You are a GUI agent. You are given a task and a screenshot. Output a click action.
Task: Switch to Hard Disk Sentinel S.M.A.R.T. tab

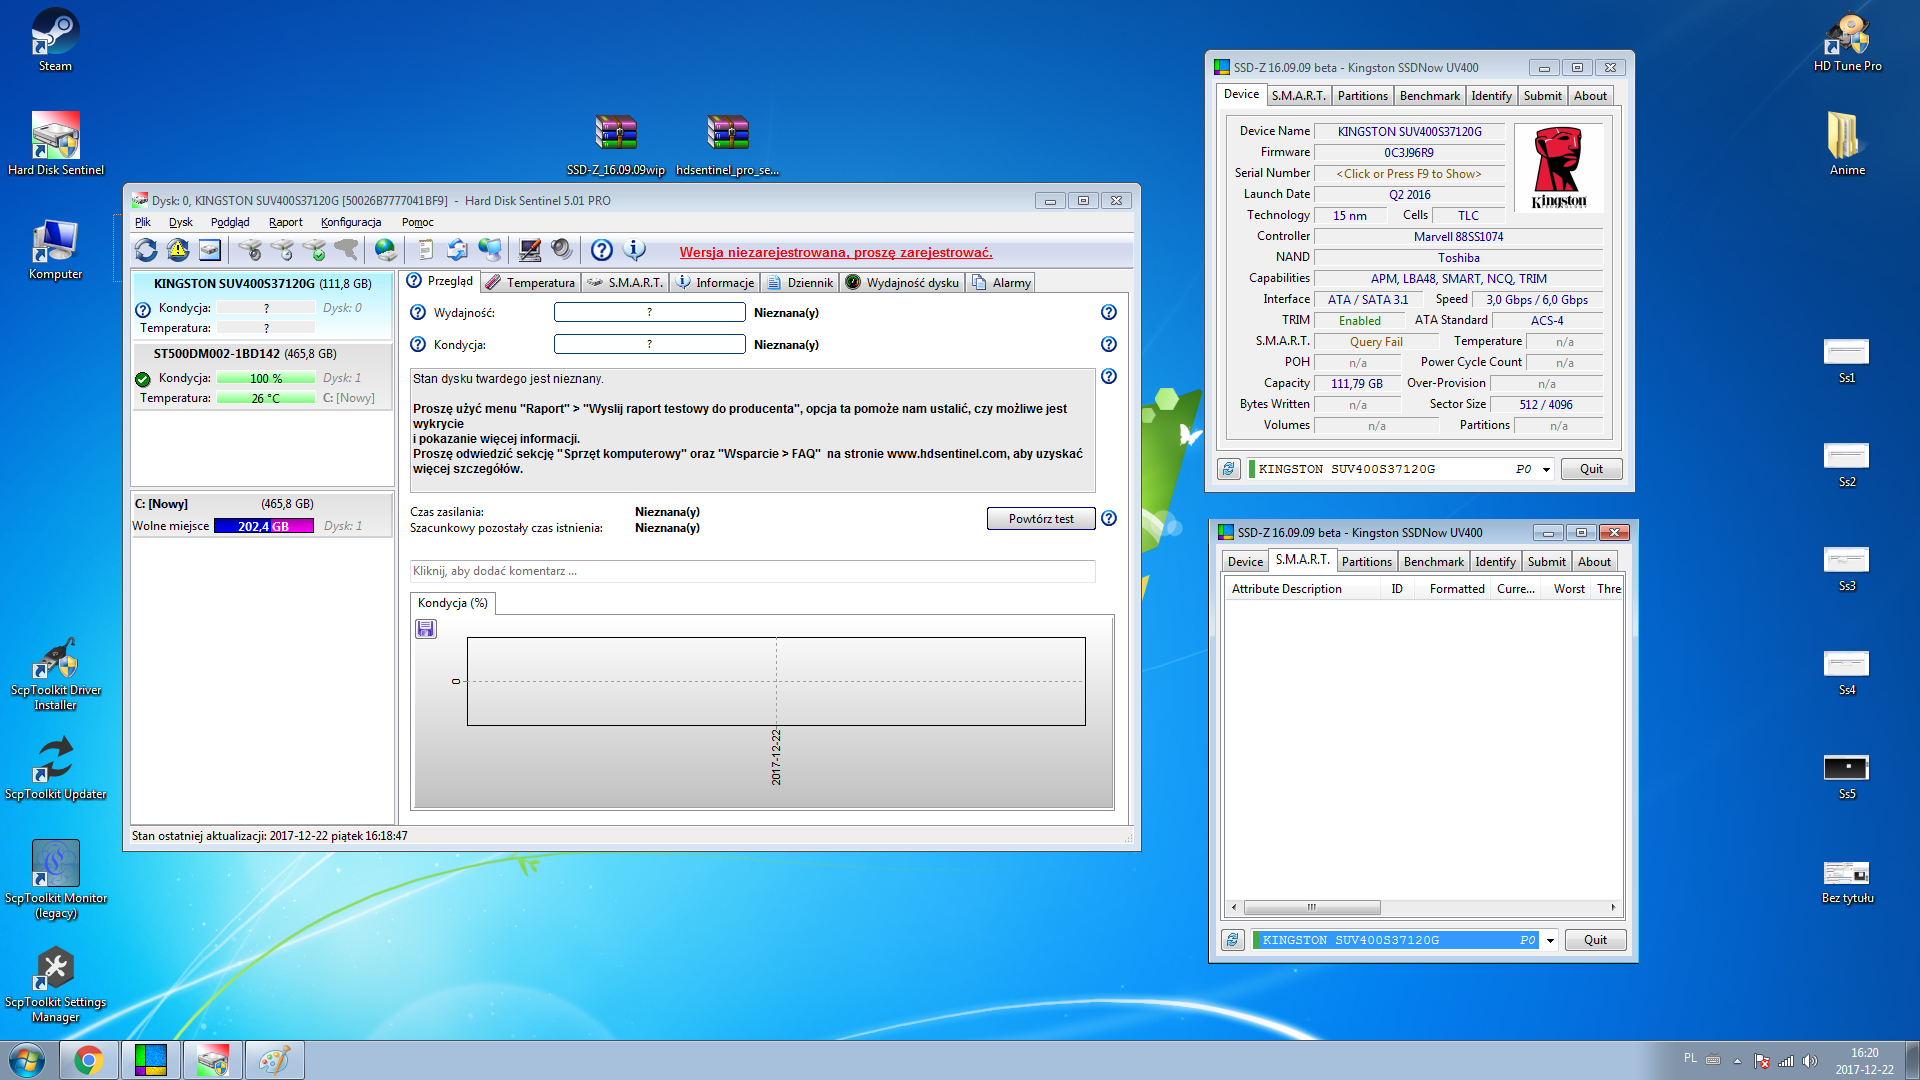click(625, 283)
